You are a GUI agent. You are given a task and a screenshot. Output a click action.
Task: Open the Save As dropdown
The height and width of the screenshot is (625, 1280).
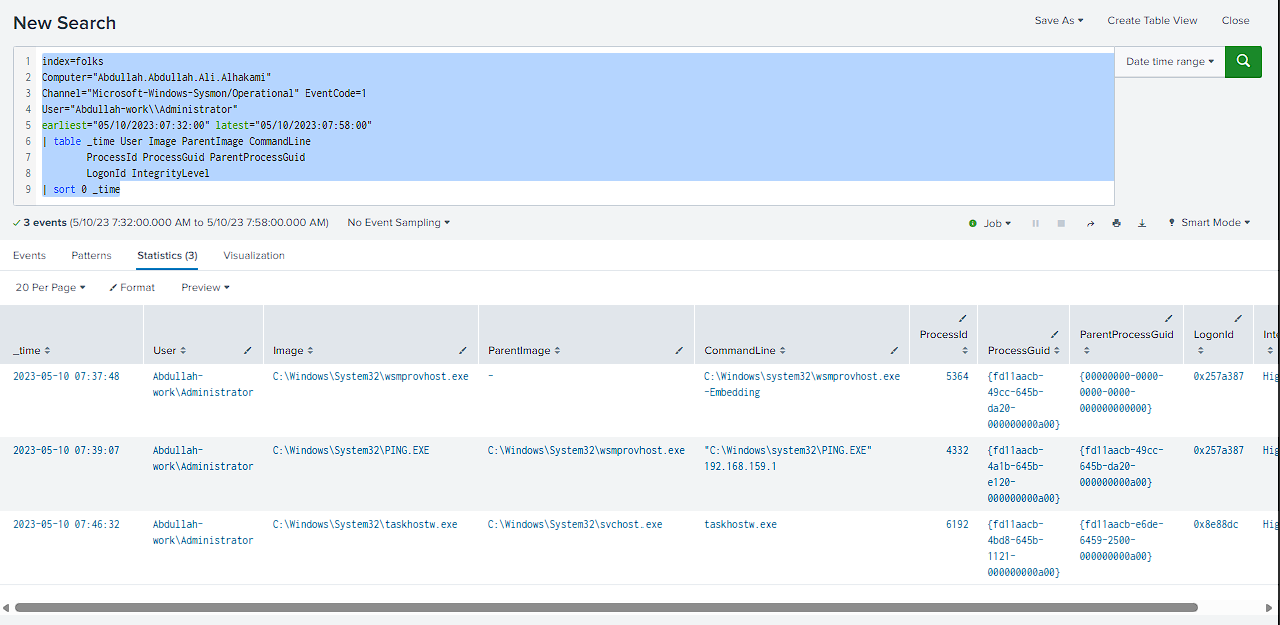pyautogui.click(x=1058, y=20)
